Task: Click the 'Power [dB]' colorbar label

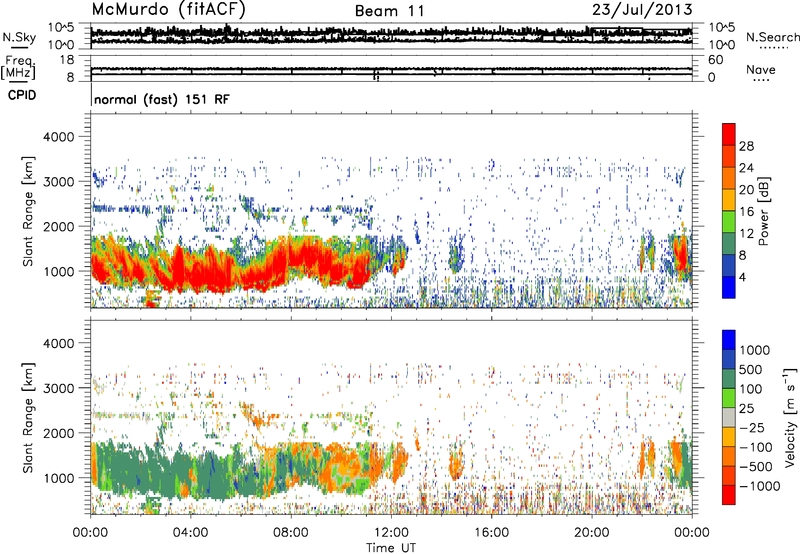Action: tap(763, 211)
